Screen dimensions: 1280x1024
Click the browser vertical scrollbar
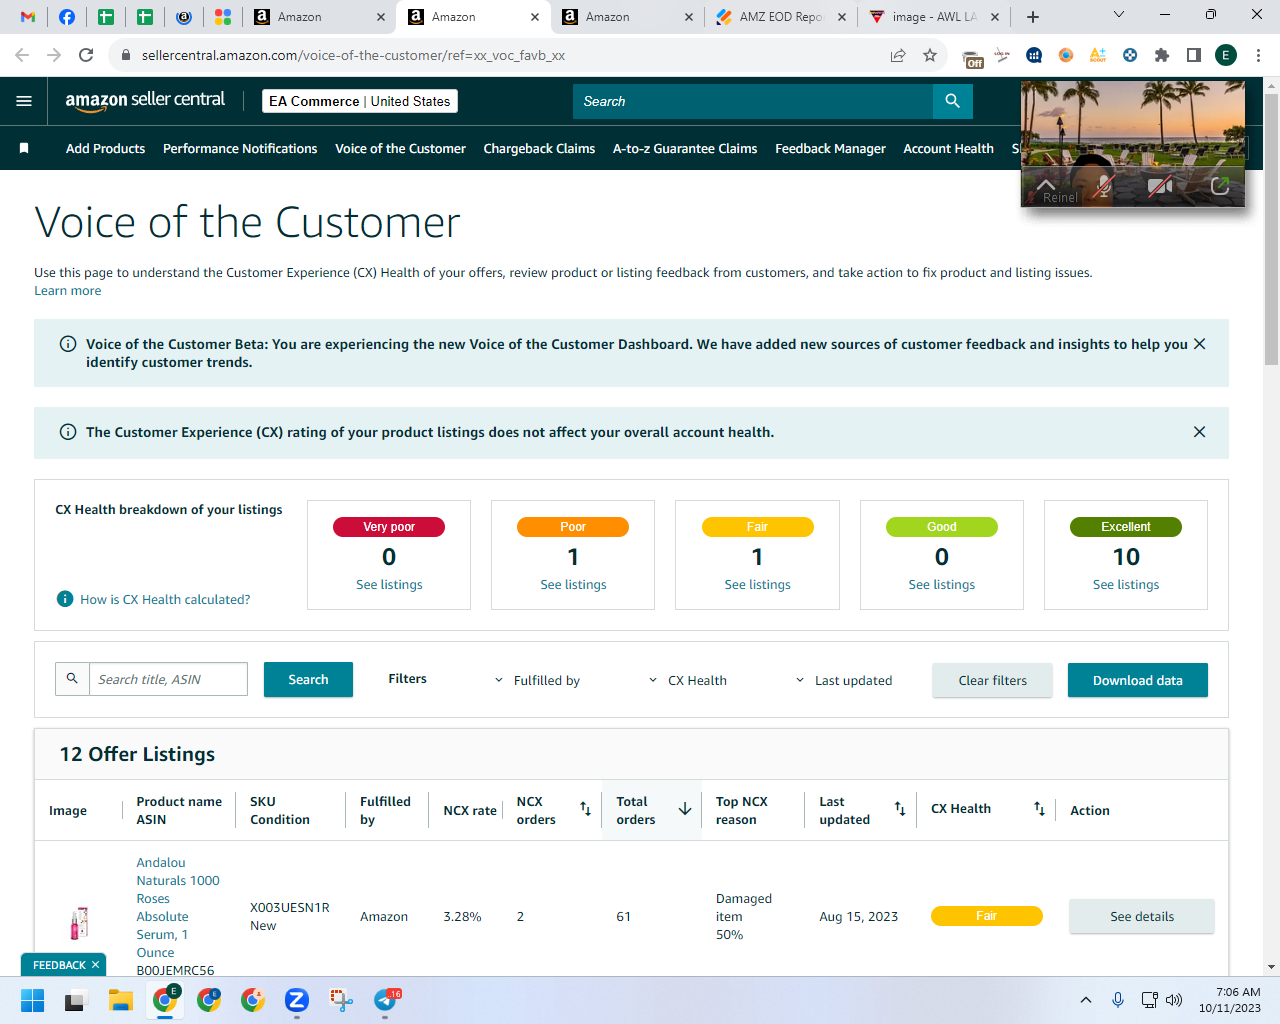(1271, 230)
